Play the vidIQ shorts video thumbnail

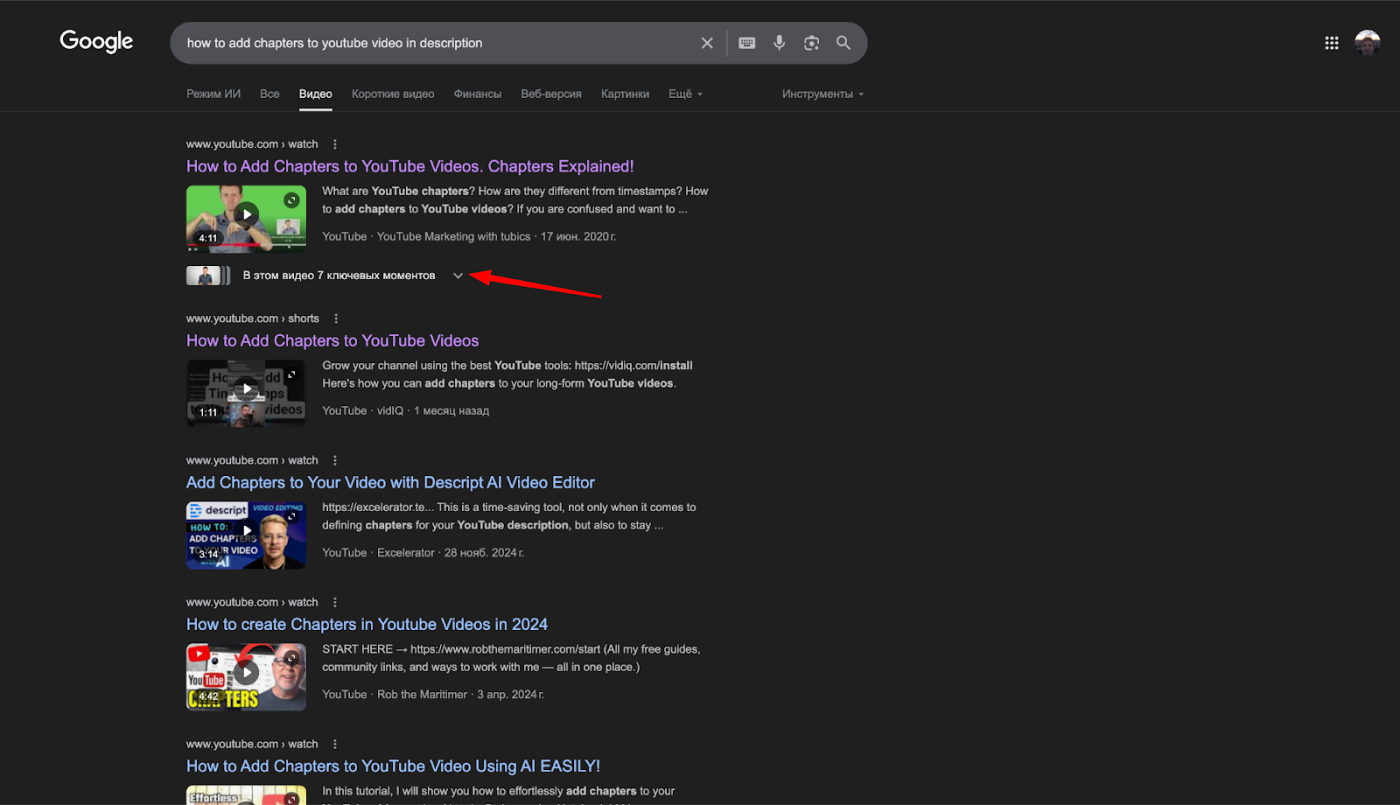point(246,393)
